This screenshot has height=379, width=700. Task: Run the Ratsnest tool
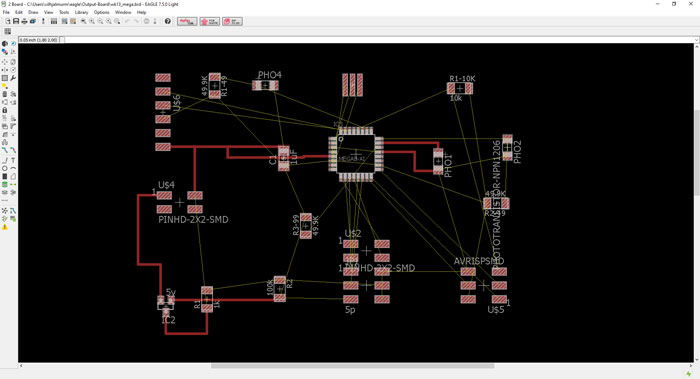coord(5,210)
